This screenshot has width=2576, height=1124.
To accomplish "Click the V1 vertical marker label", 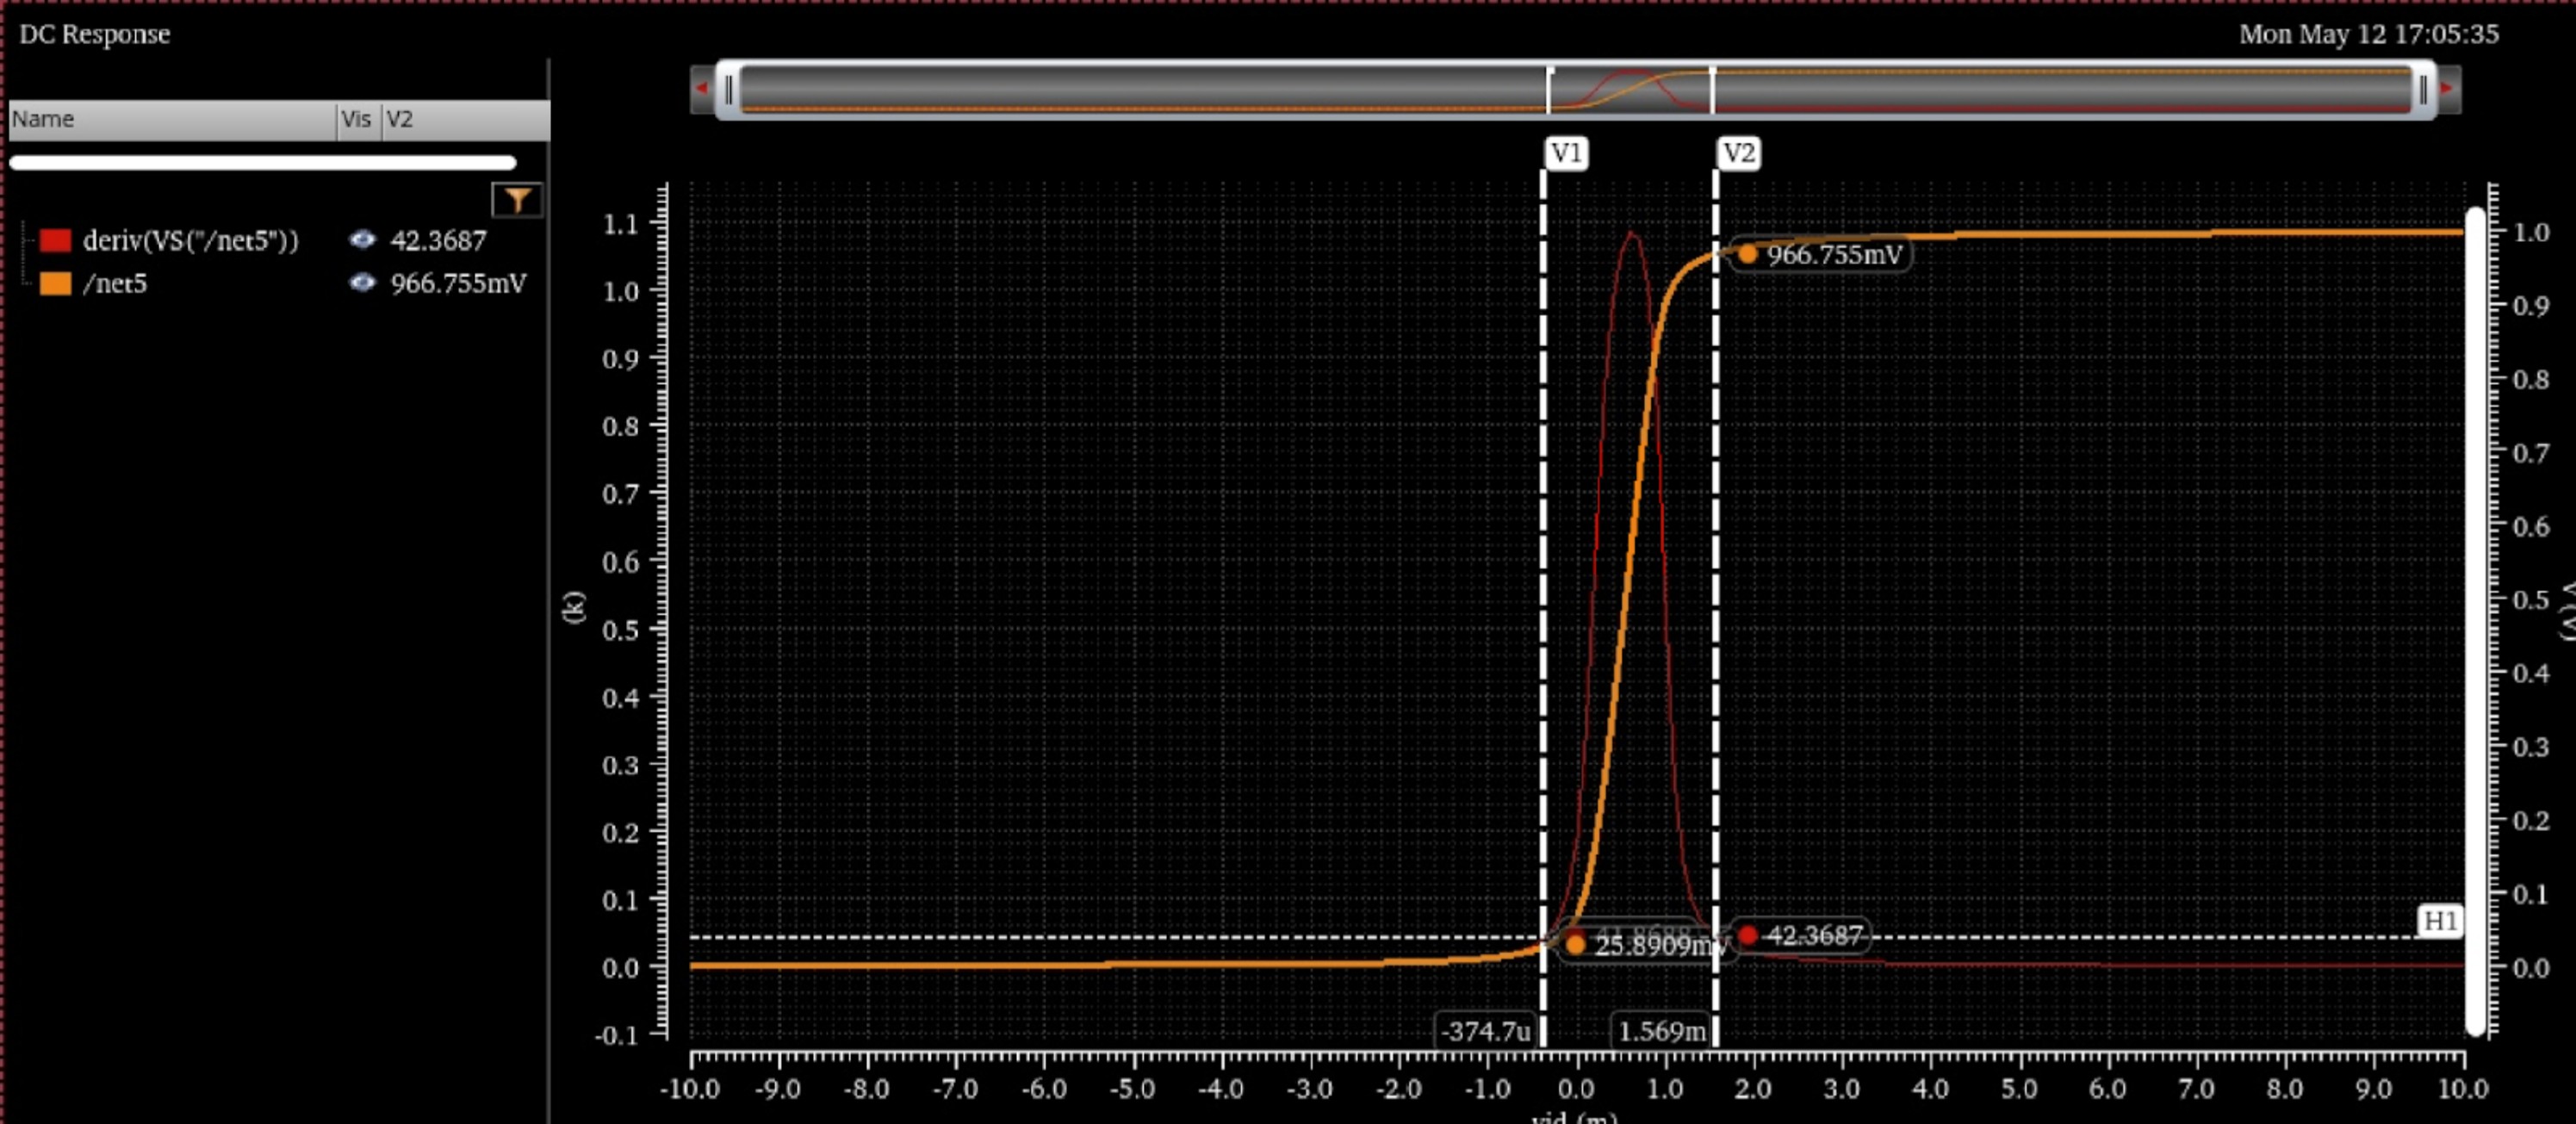I will point(1566,153).
